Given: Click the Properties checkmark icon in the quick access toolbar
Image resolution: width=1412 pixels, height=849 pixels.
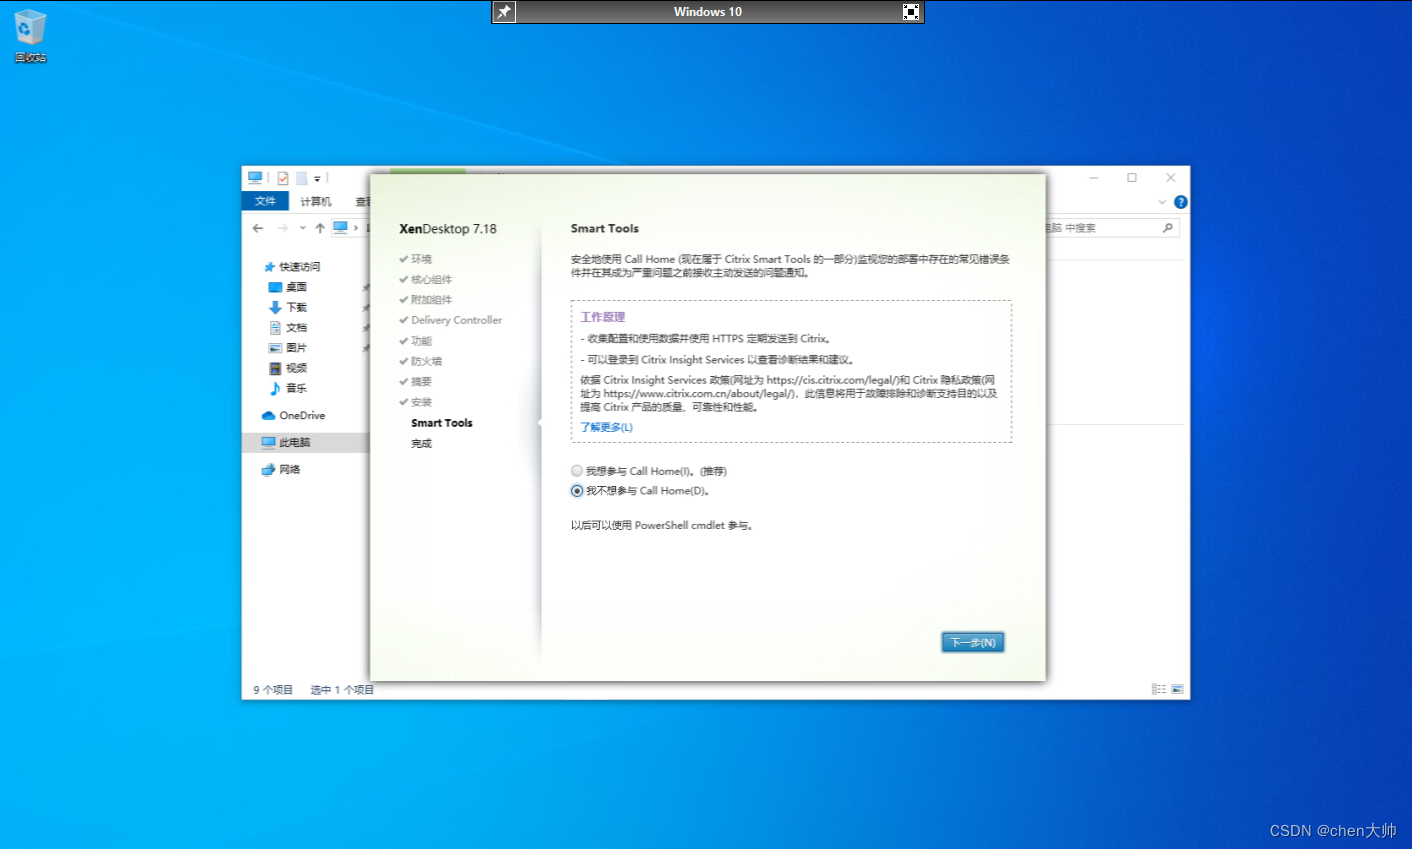Looking at the screenshot, I should [283, 178].
